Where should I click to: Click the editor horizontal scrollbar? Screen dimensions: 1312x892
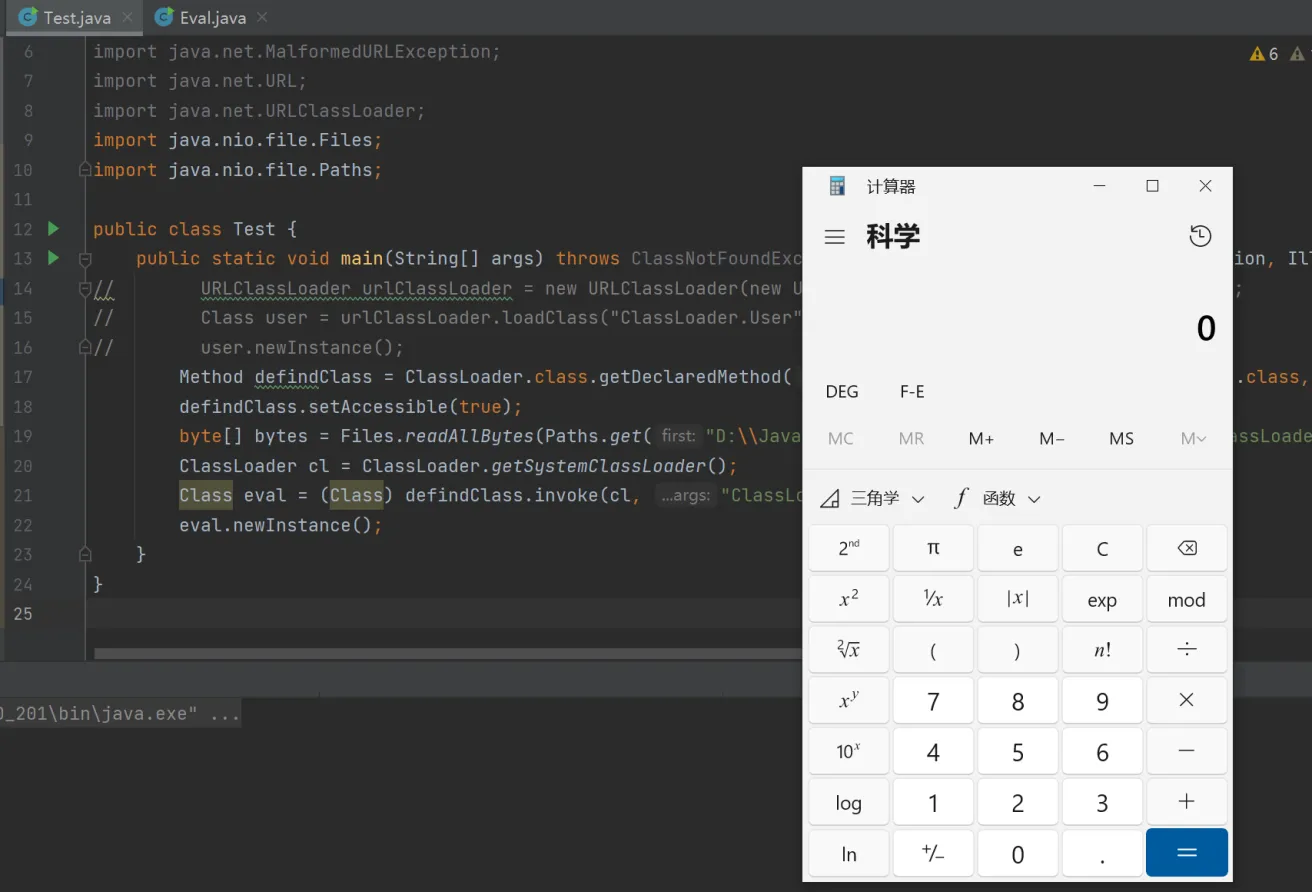448,654
